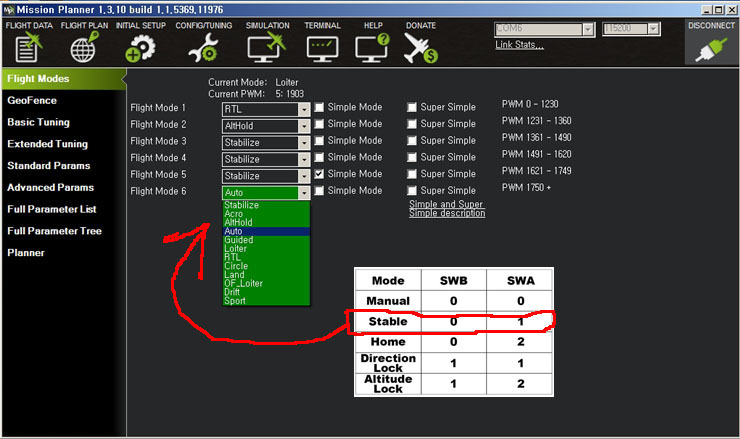Uncheck Simple Mode for Flight Mode 5

320,174
